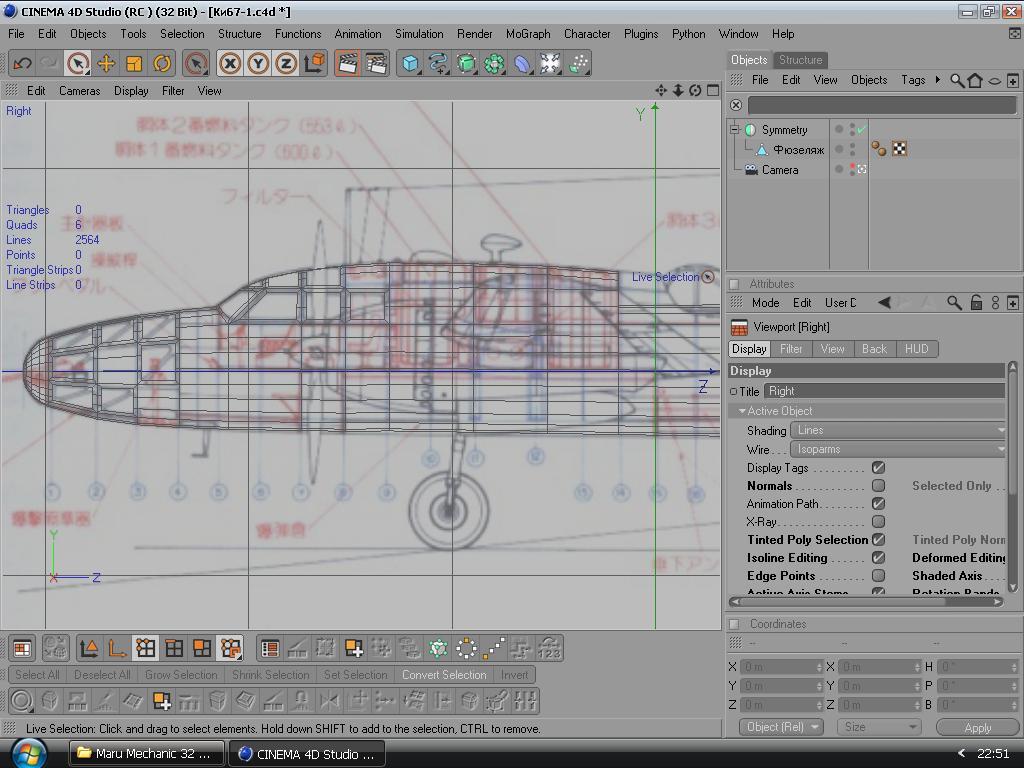Click the Undo arrow icon
The height and width of the screenshot is (768, 1024).
[22, 63]
